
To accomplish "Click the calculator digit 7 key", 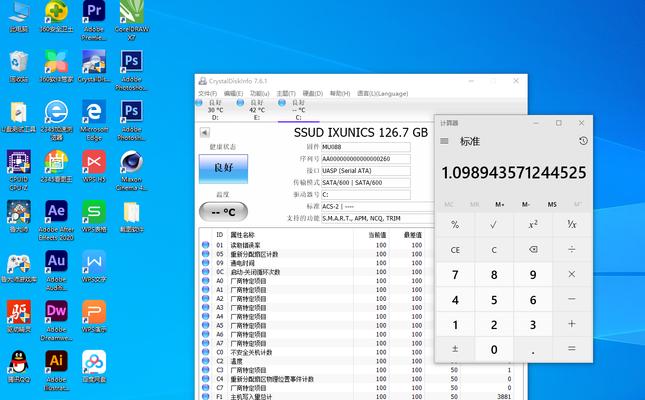I will pyautogui.click(x=455, y=274).
